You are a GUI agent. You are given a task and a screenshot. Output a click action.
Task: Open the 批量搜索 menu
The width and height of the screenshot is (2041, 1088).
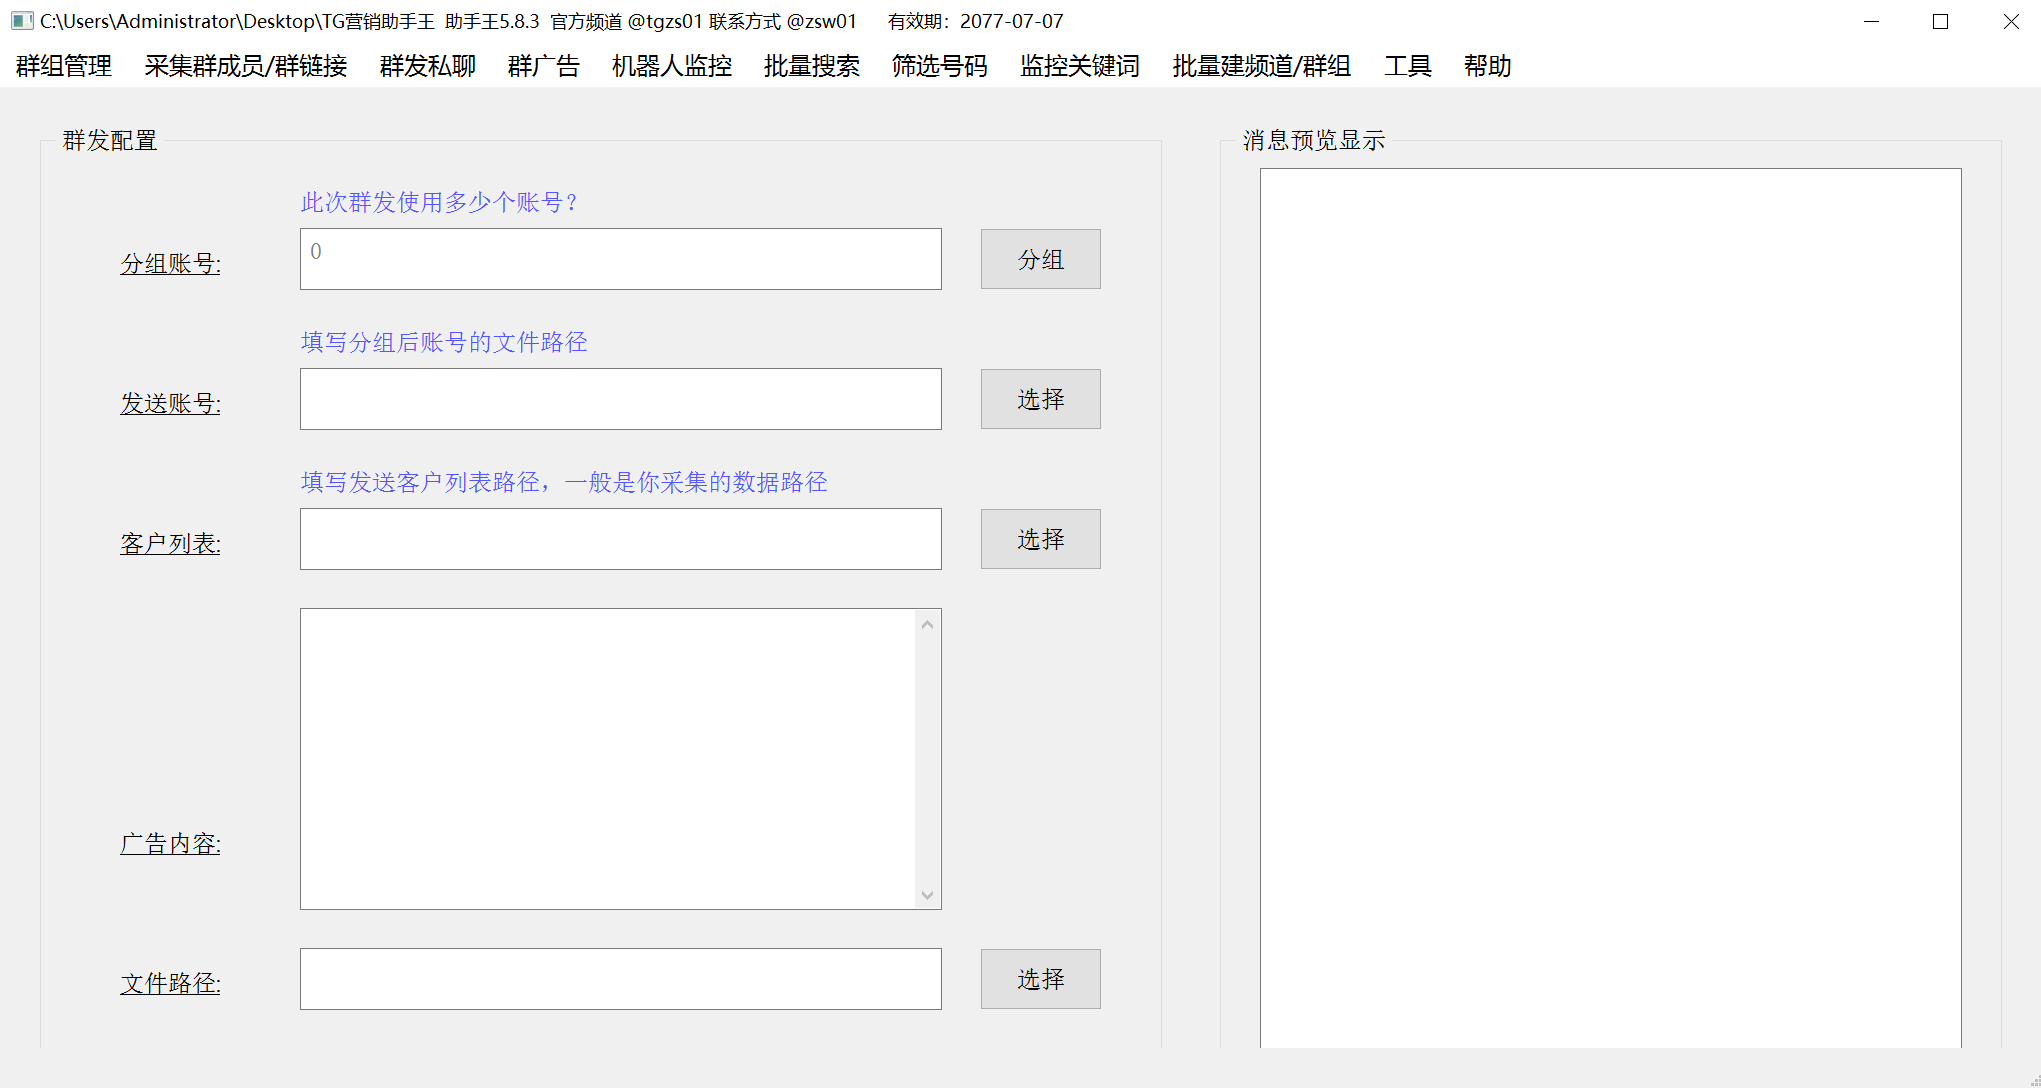(812, 66)
